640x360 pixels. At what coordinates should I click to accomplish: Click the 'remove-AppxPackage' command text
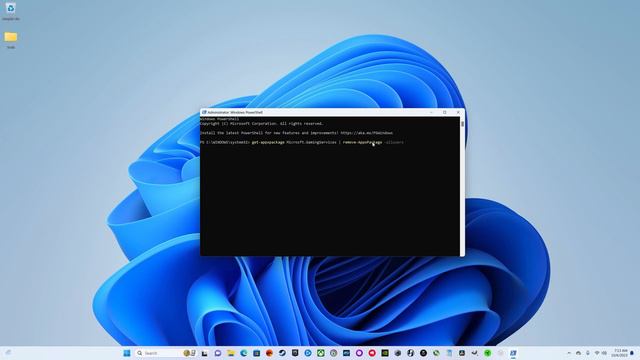(x=362, y=142)
